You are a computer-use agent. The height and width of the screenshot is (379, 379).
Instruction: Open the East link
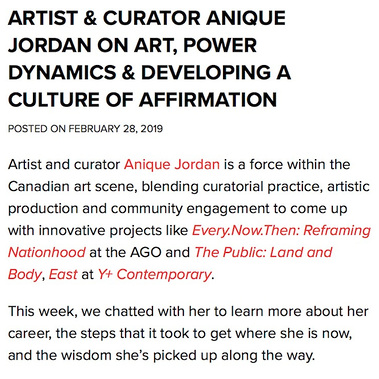pos(63,274)
